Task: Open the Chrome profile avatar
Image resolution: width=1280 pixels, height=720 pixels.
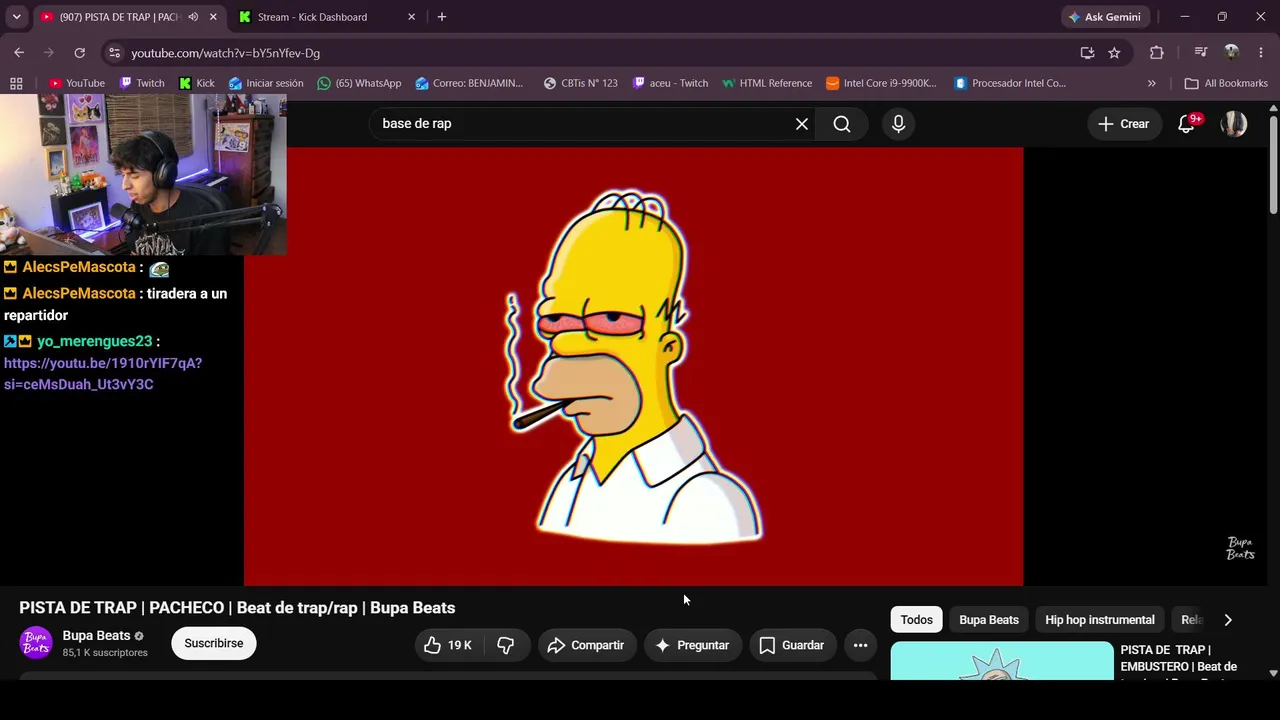Action: pyautogui.click(x=1232, y=53)
